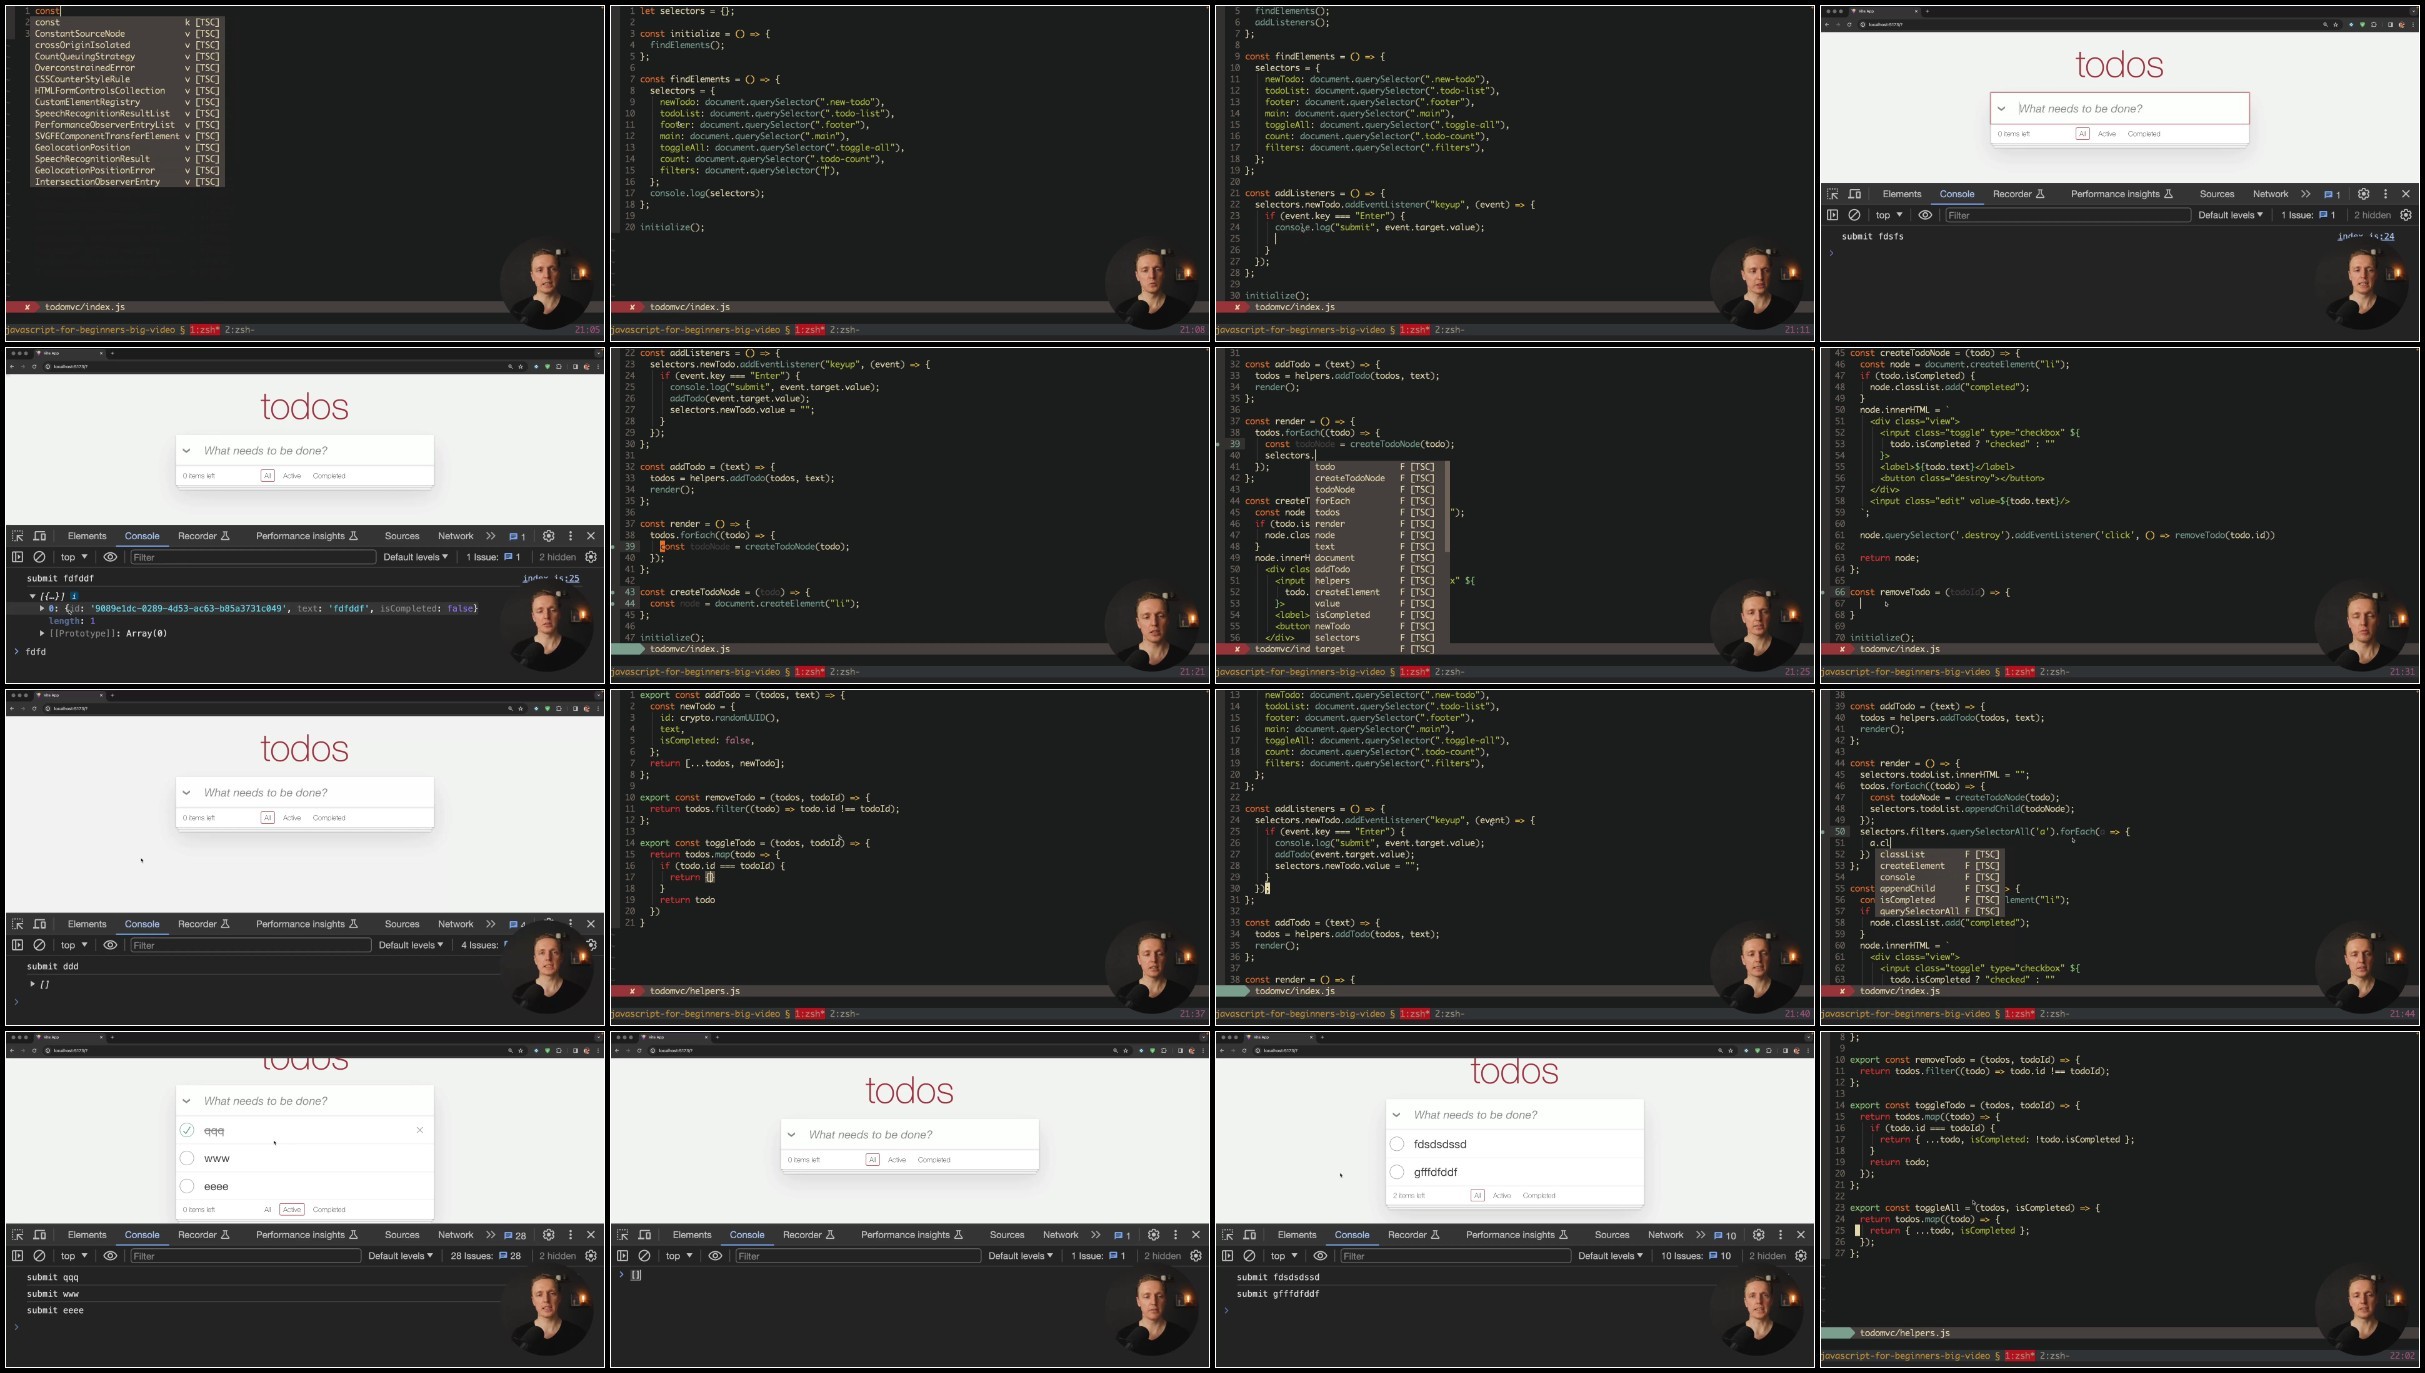The height and width of the screenshot is (1373, 2425).
Task: Switch to Sources tab in "submit fdsfs" DevTools
Action: [x=2216, y=194]
